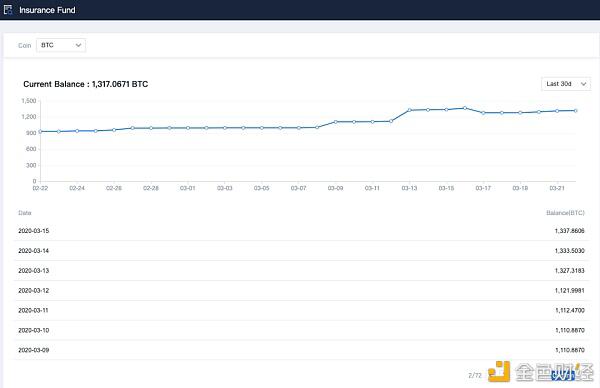This screenshot has height=388, width=600.
Task: Select the 2020-03-10 date cell
Action: tap(34, 330)
